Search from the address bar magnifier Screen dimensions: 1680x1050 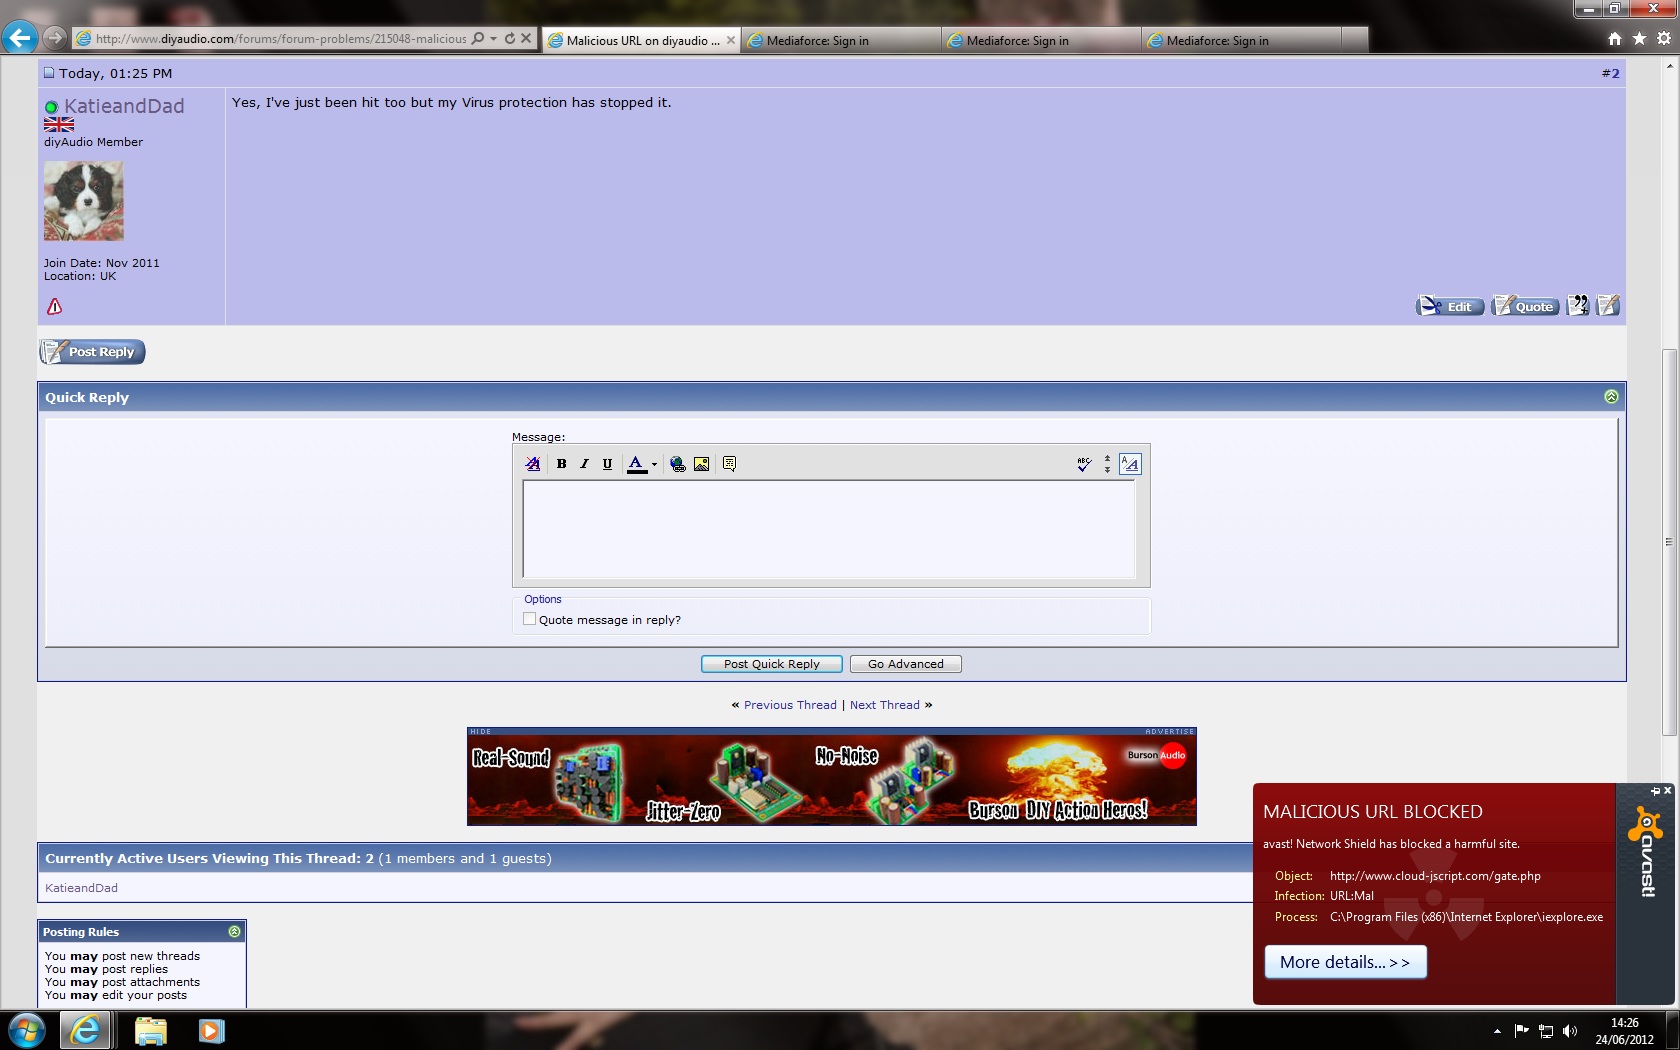[478, 38]
